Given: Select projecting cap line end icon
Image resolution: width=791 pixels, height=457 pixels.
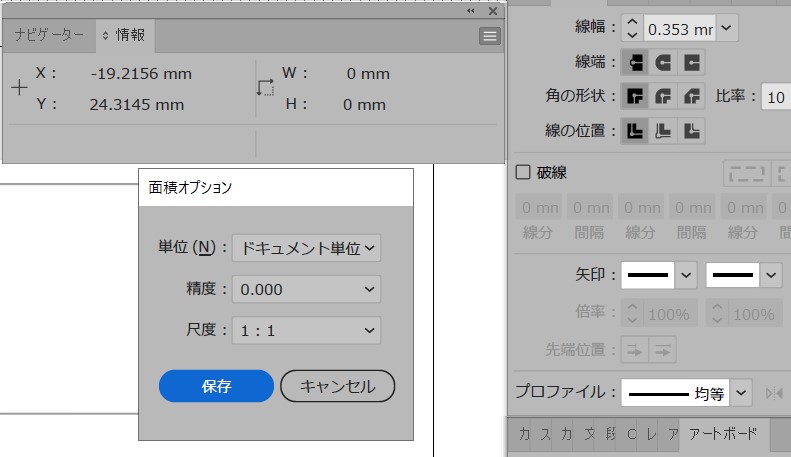Looking at the screenshot, I should [691, 63].
